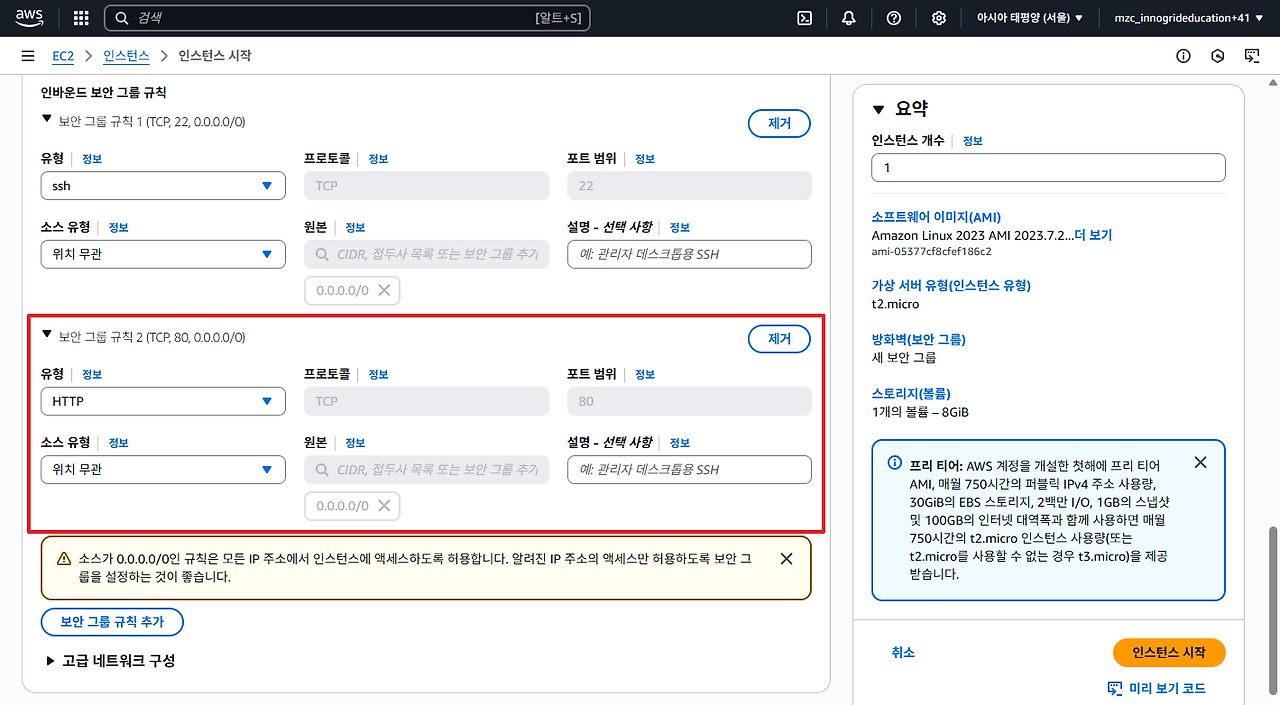This screenshot has width=1280, height=705.
Task: Click the monitor chat icon at top right
Action: (1252, 56)
